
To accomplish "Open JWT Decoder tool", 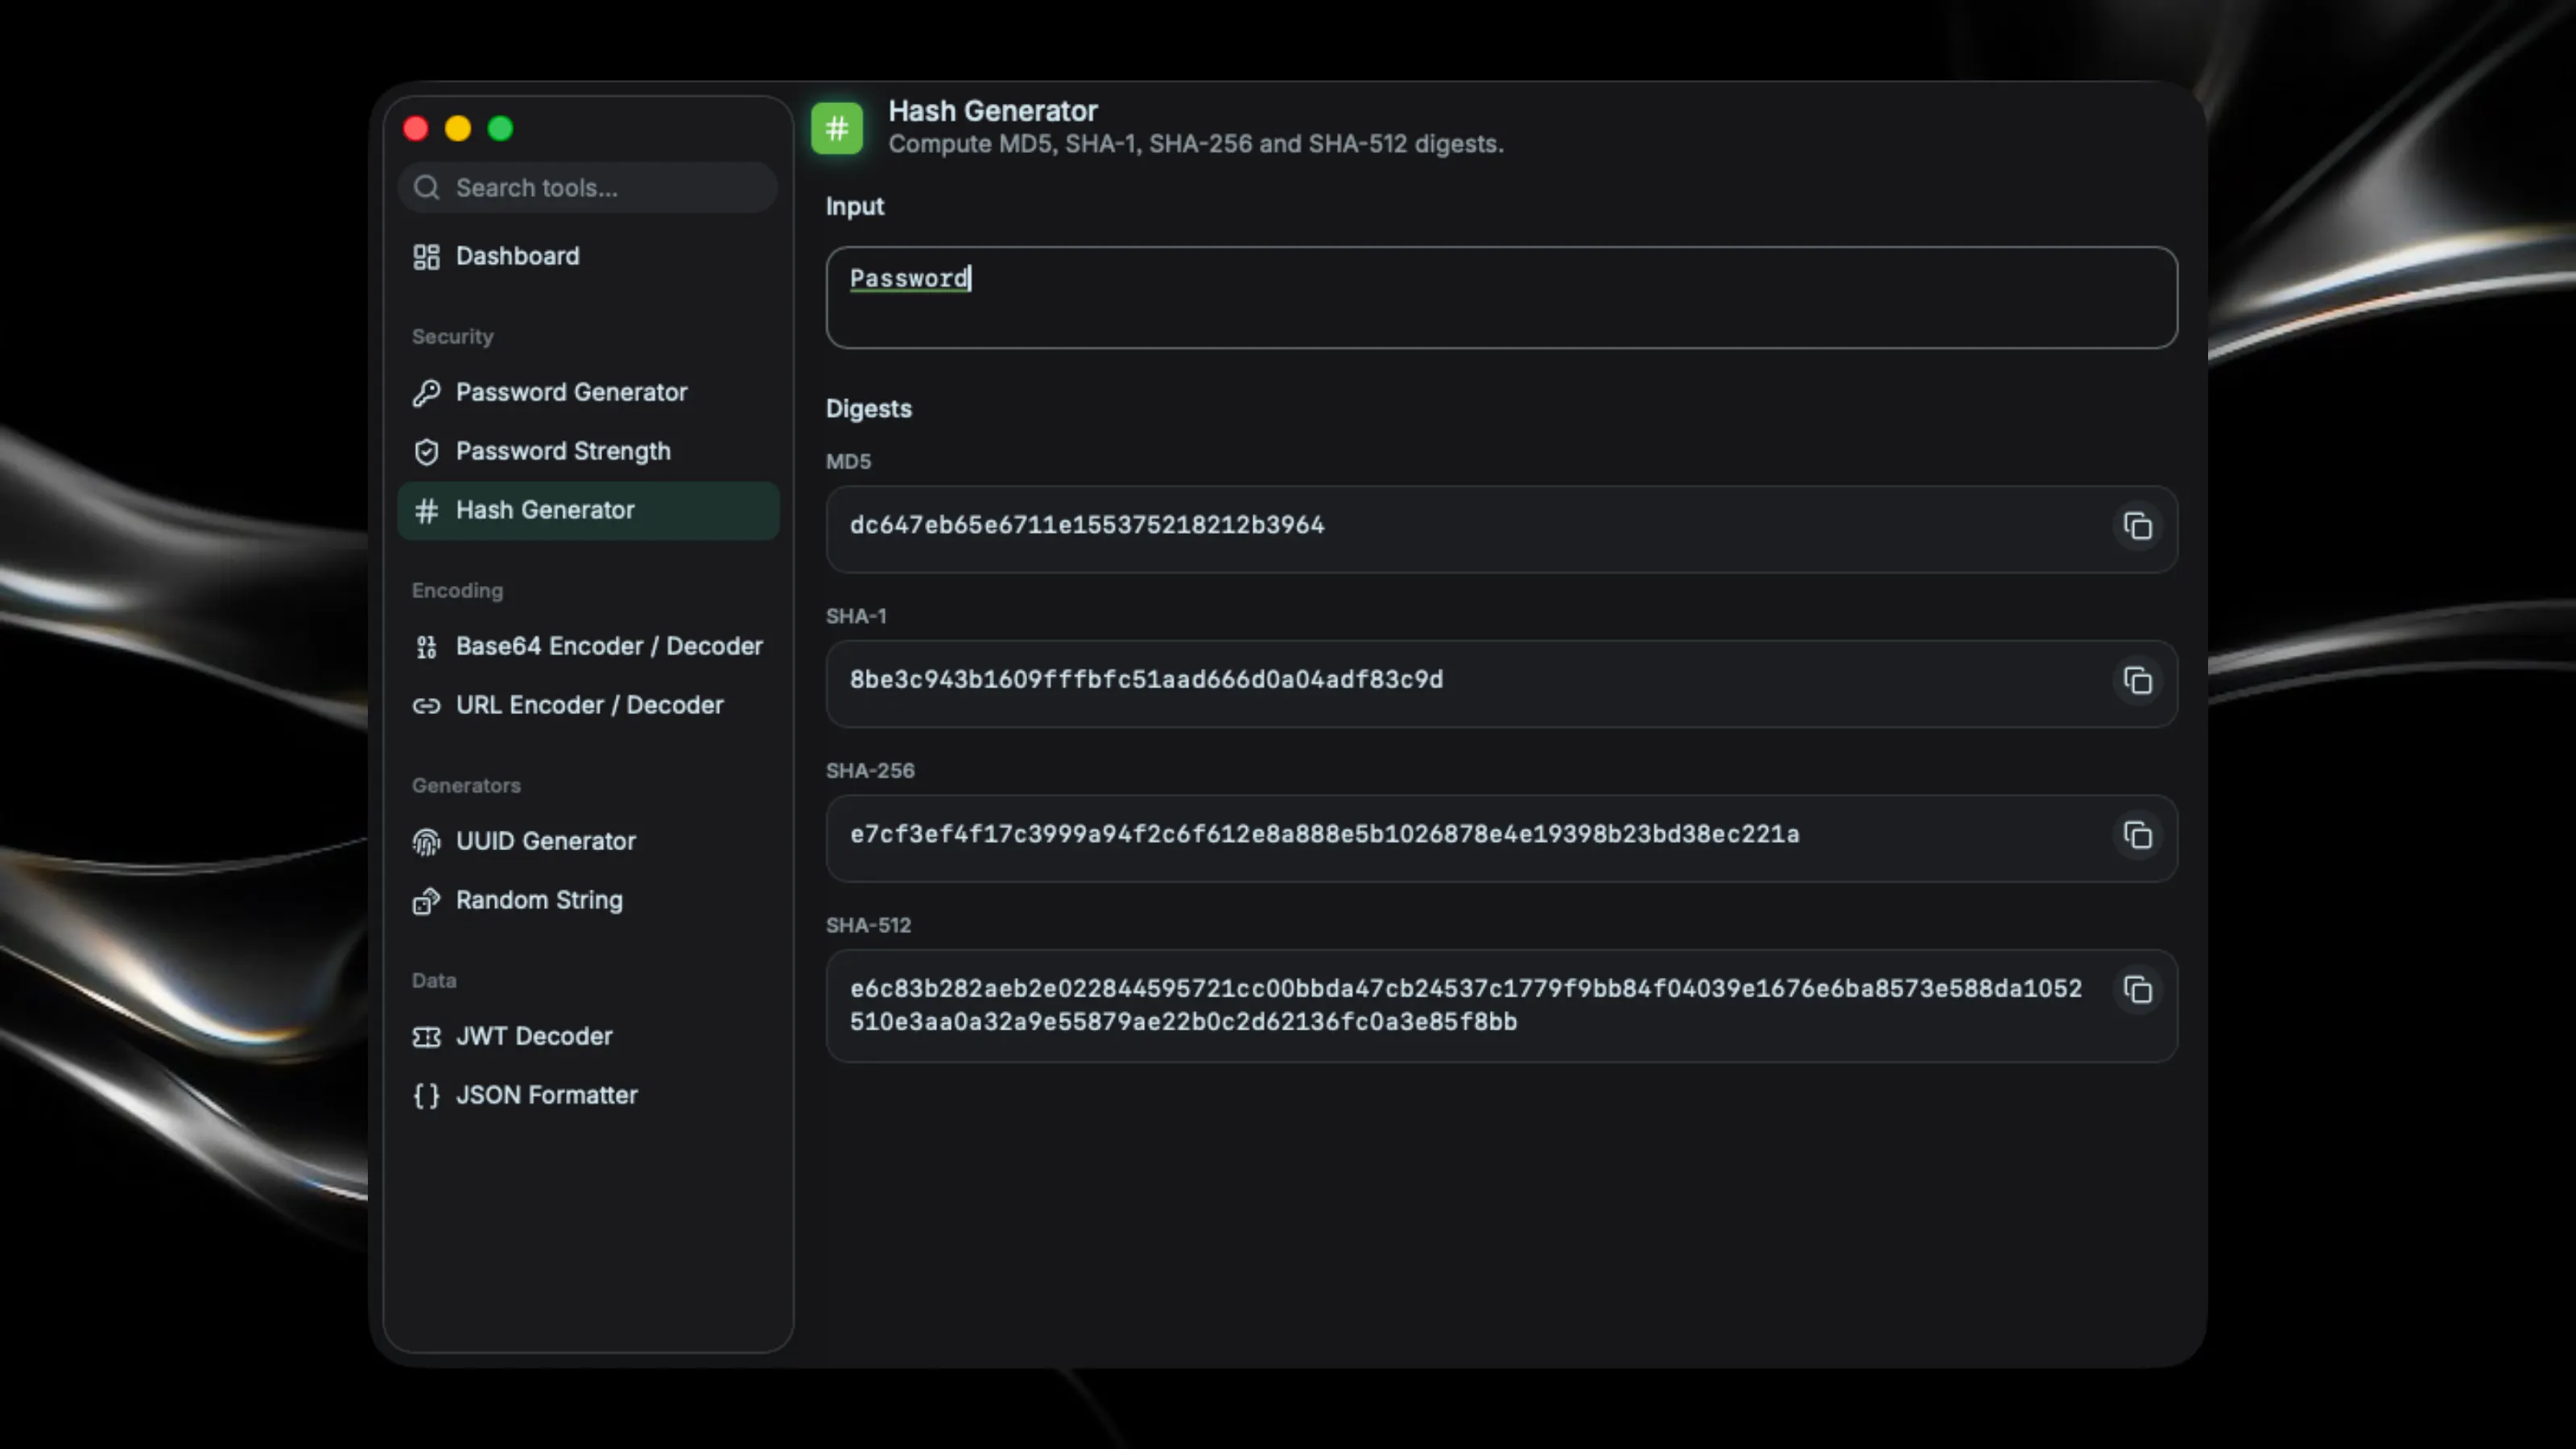I will tap(588, 1037).
